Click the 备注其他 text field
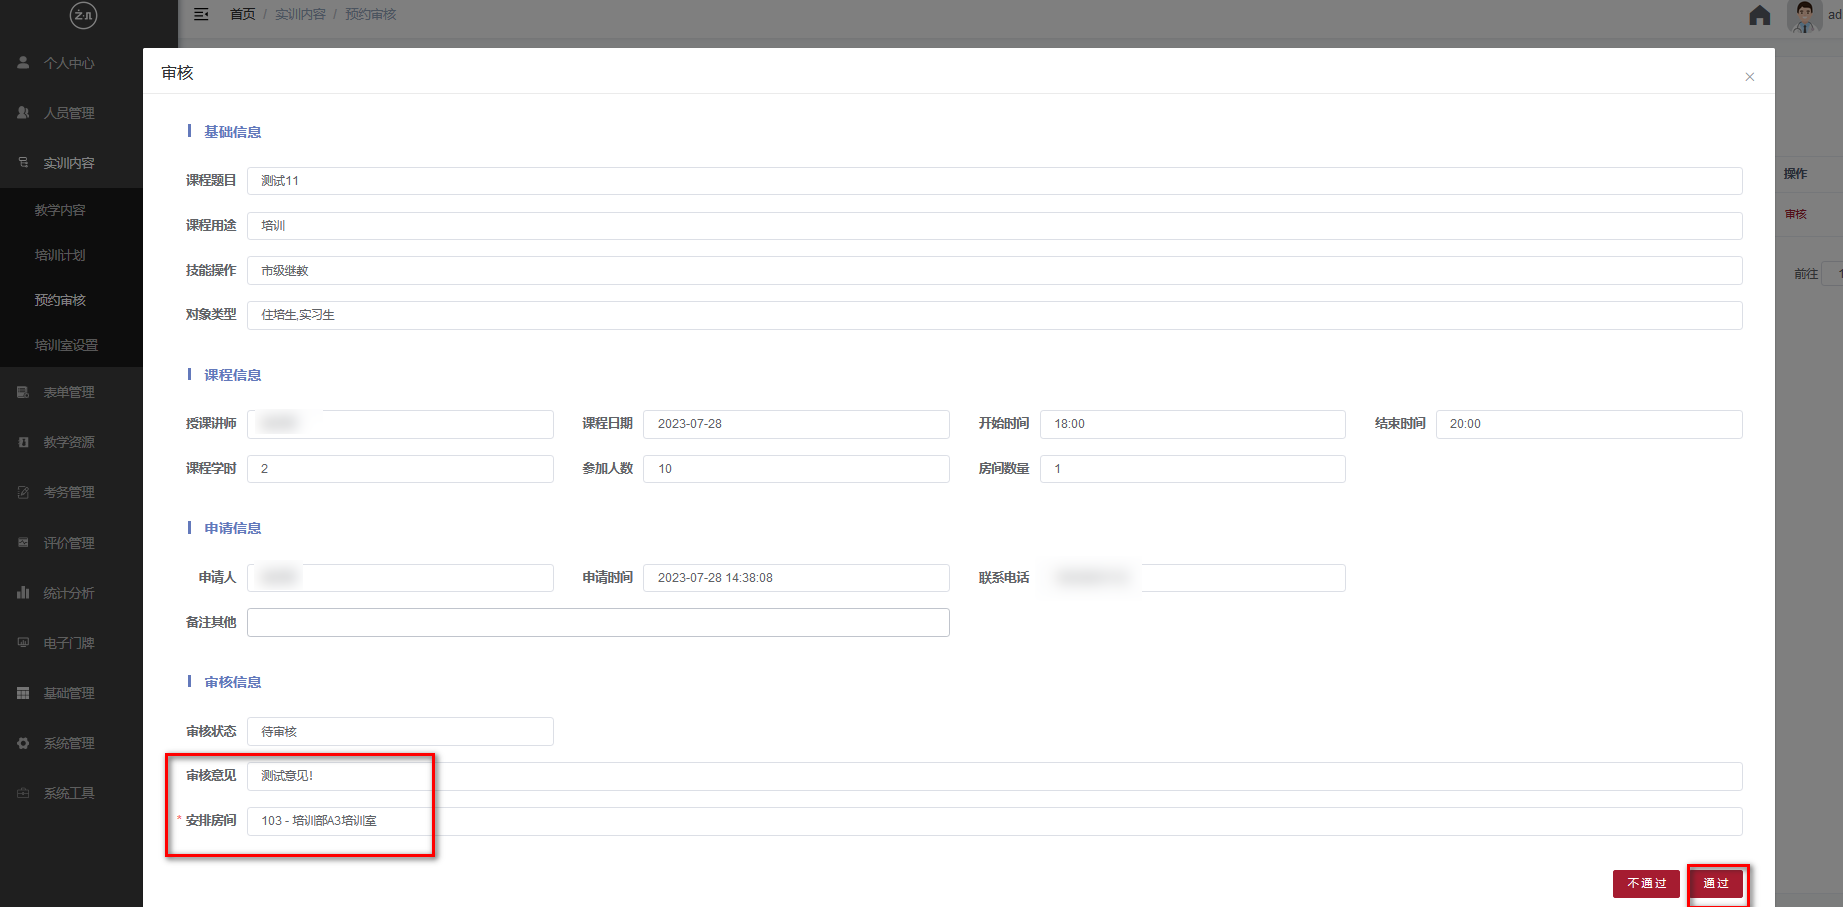Screen dimensions: 1843x907 click(598, 622)
